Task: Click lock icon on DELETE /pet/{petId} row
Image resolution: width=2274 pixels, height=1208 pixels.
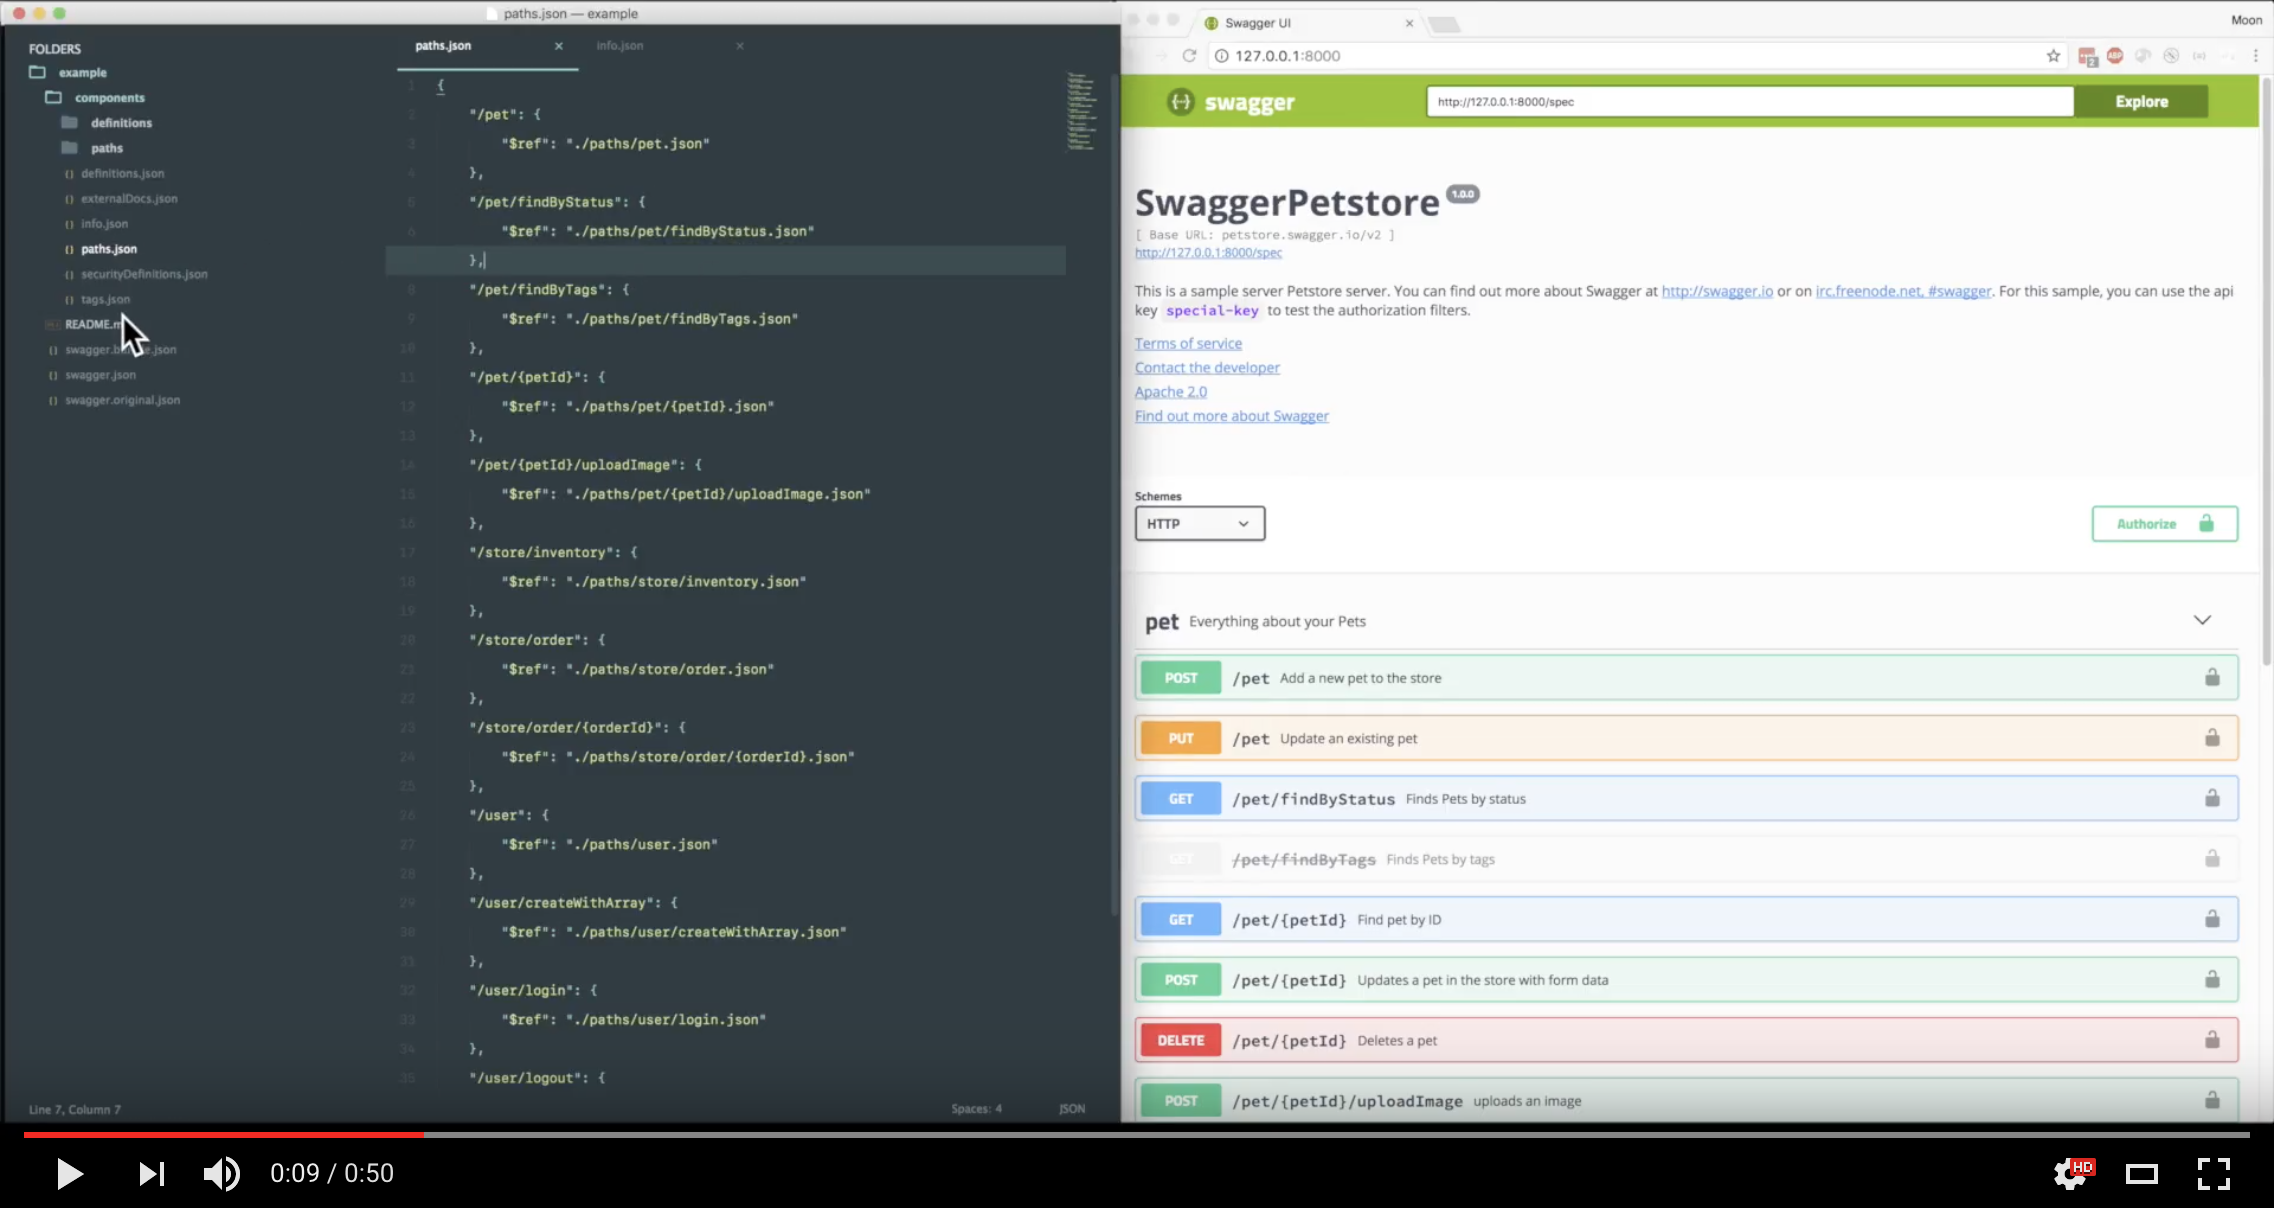Action: [x=2212, y=1040]
